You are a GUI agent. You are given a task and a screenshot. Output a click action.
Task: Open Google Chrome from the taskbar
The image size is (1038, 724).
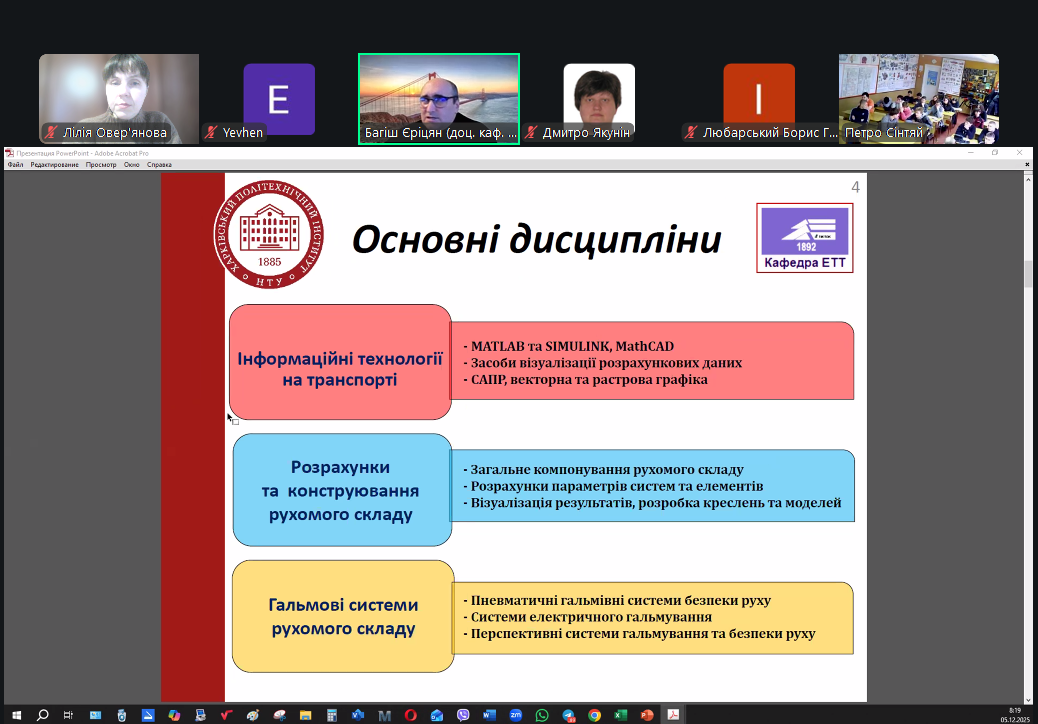point(594,715)
